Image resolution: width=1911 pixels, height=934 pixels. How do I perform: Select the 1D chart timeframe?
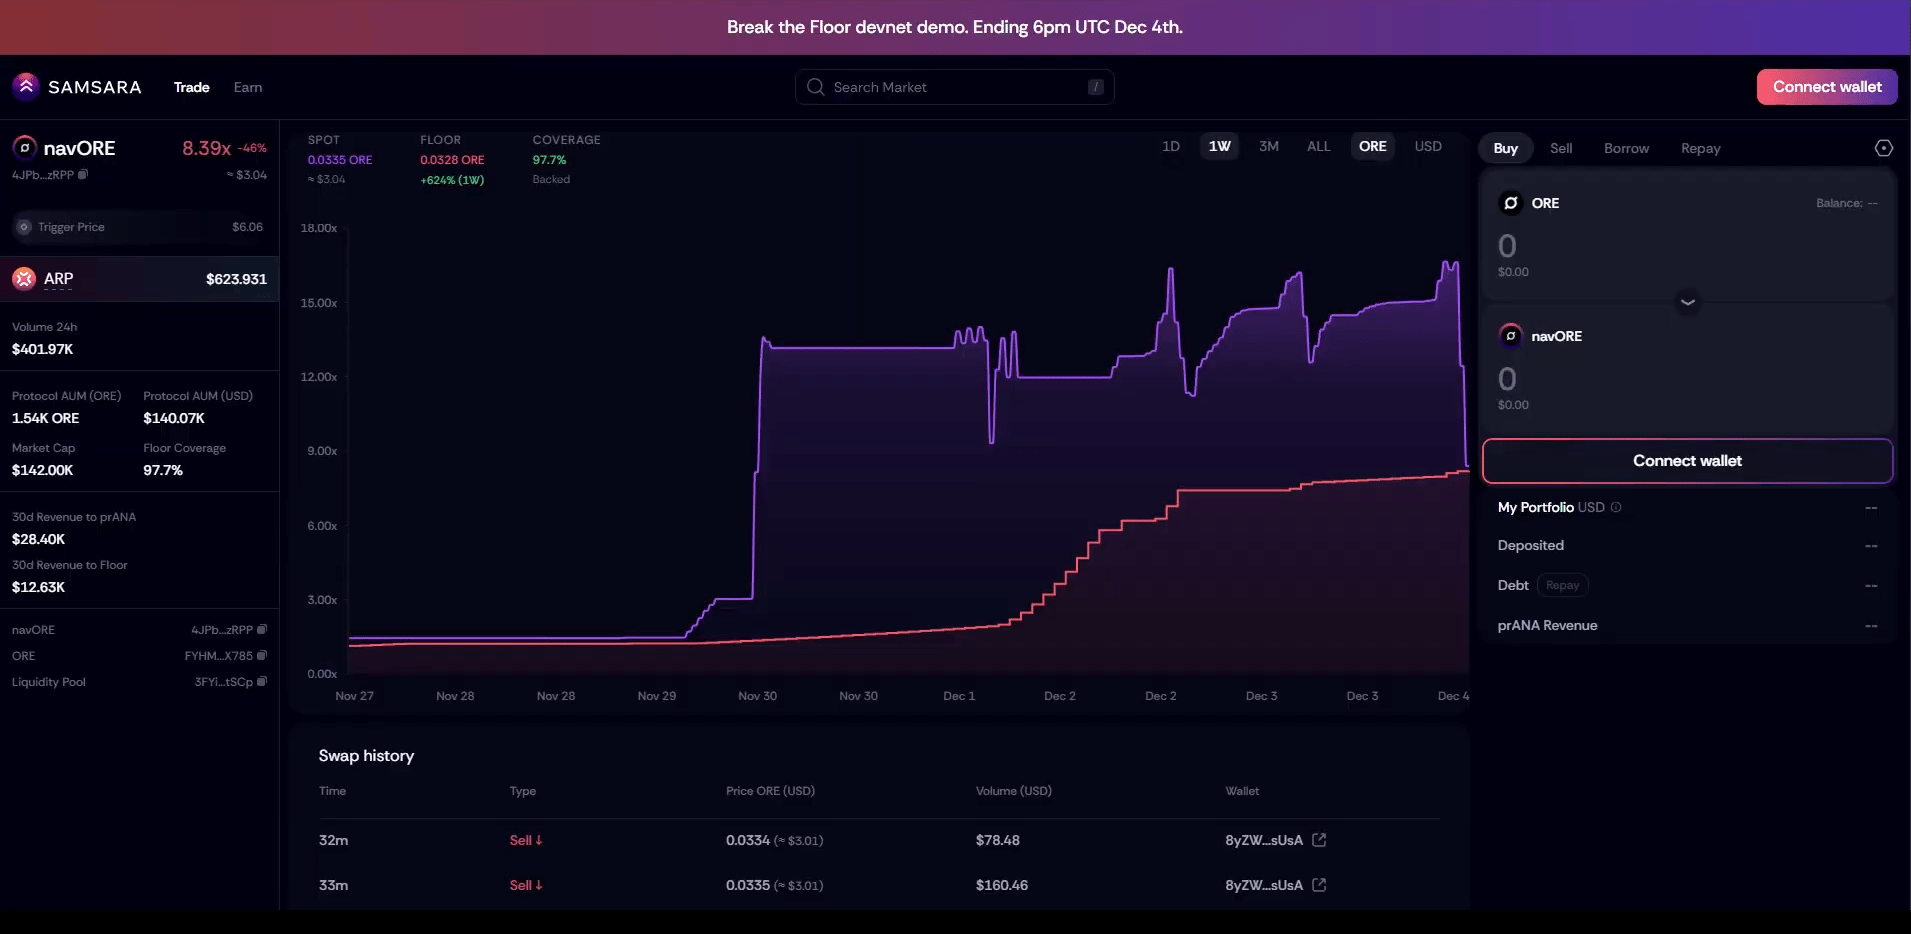(x=1171, y=146)
